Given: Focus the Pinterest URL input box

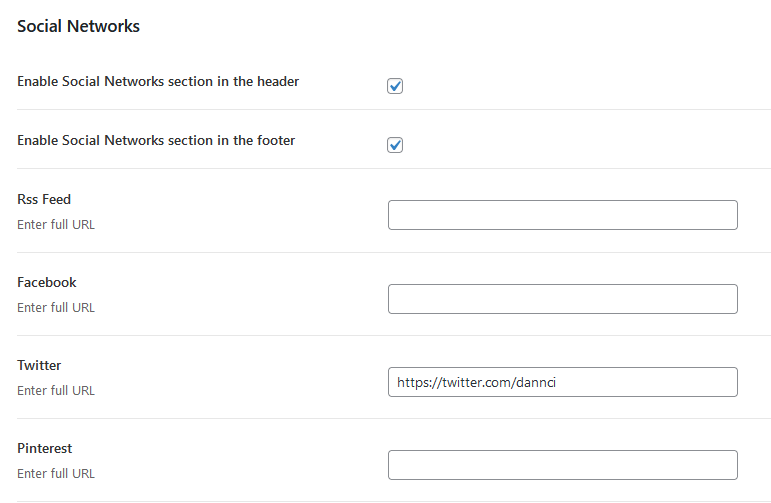Looking at the screenshot, I should [x=562, y=464].
